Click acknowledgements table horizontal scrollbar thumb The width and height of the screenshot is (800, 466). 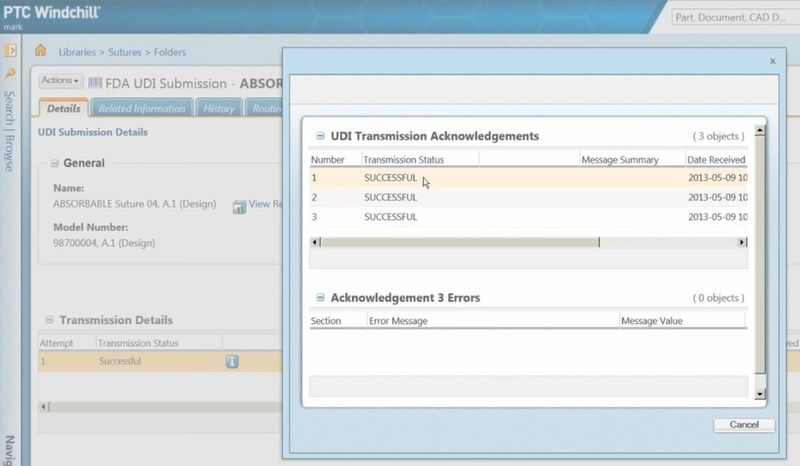[x=459, y=242]
